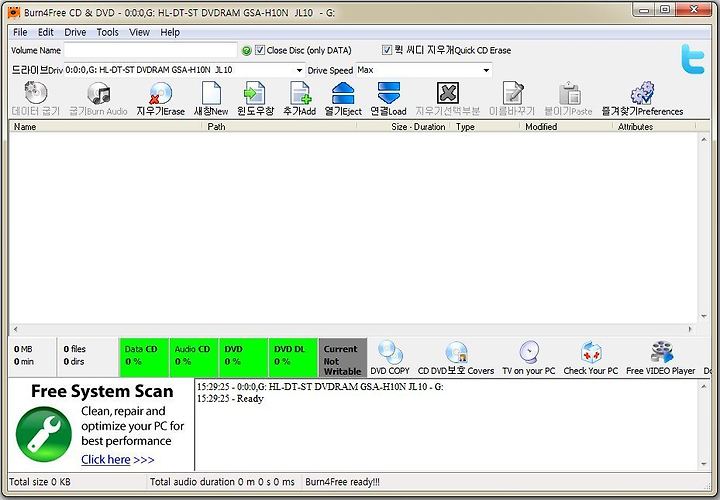The width and height of the screenshot is (720, 500).
Task: Open the Drive menu
Action: 75,32
